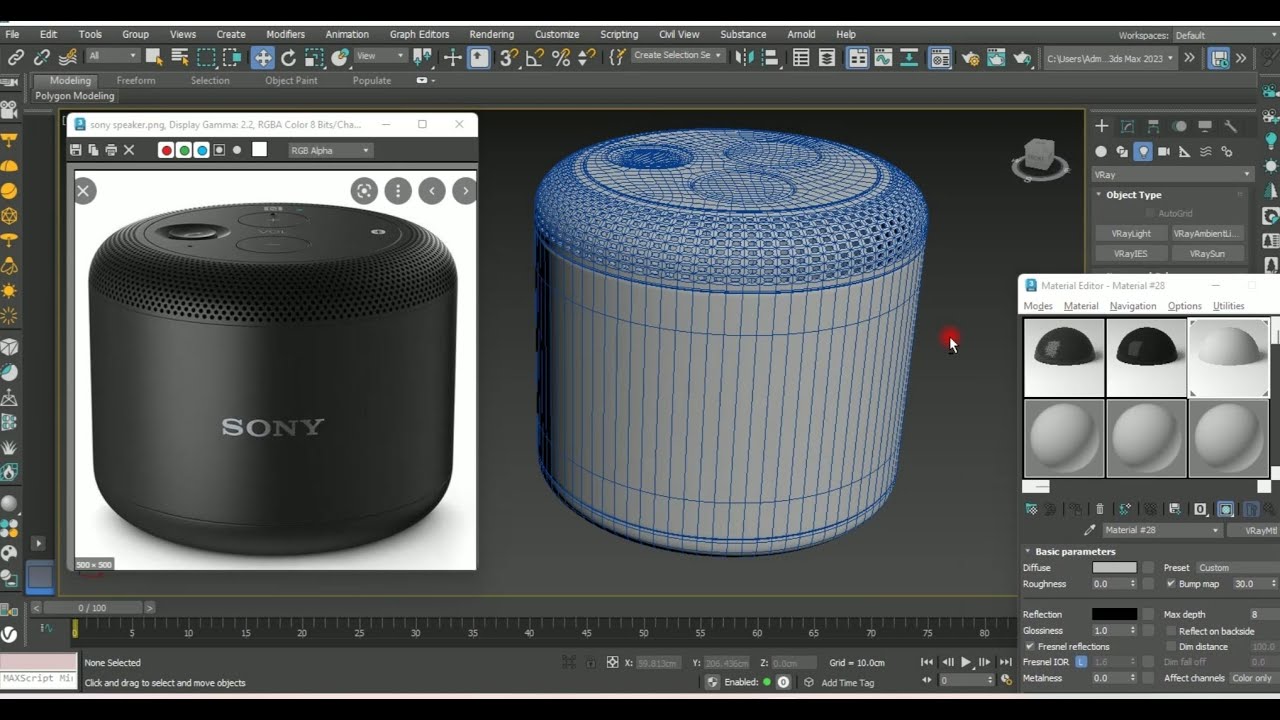Switch to Object Paint ribbon tab
Viewport: 1280px width, 720px height.
291,80
